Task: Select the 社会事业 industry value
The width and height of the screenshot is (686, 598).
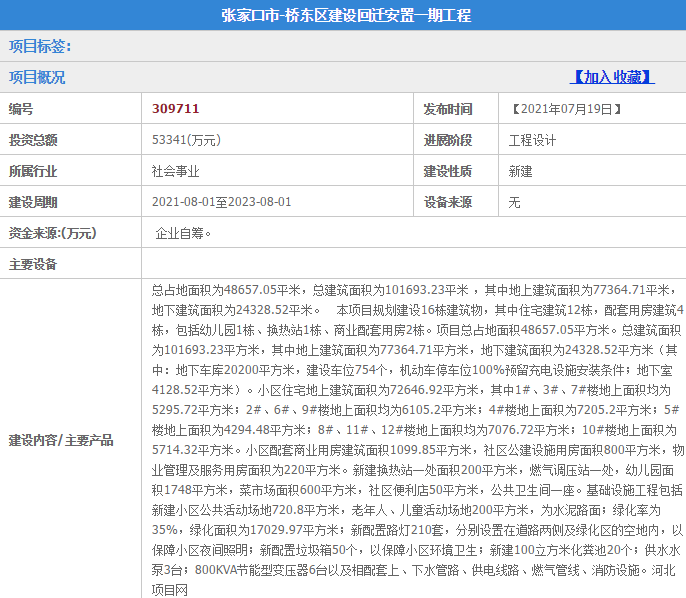Action: [176, 171]
